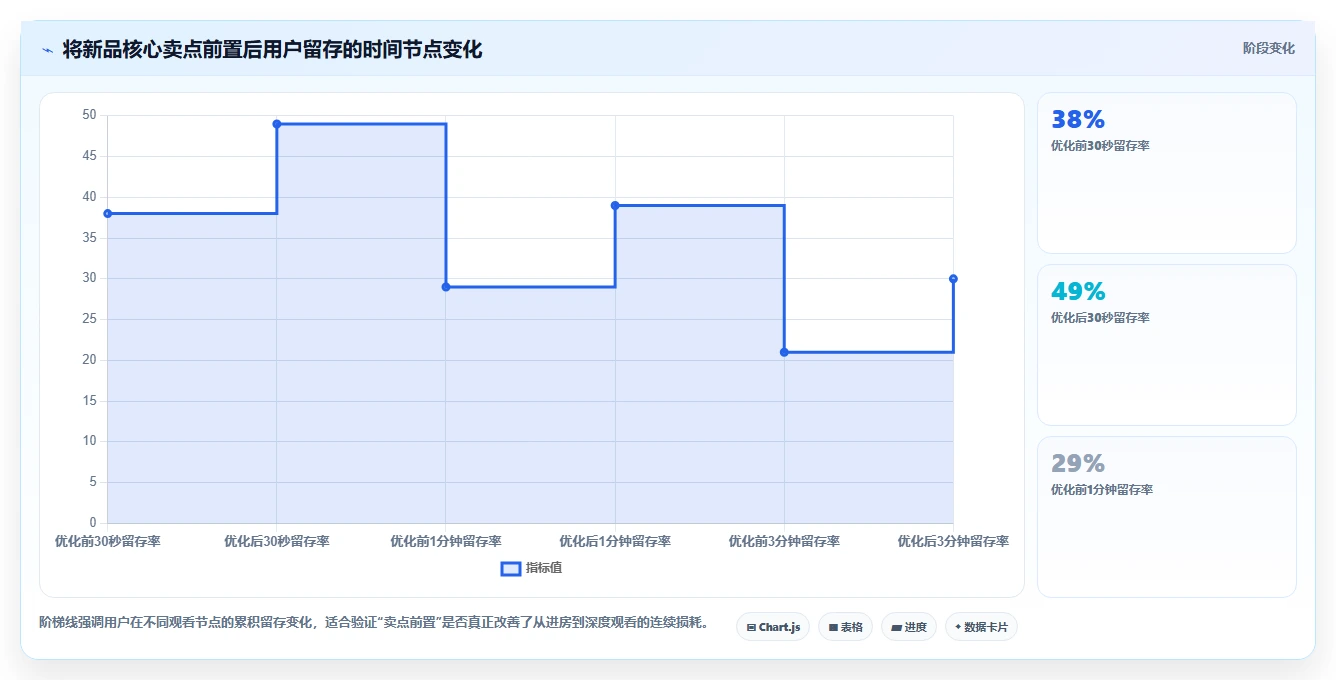1336x680 pixels.
Task: Select the 进度 tag chip
Action: point(909,627)
